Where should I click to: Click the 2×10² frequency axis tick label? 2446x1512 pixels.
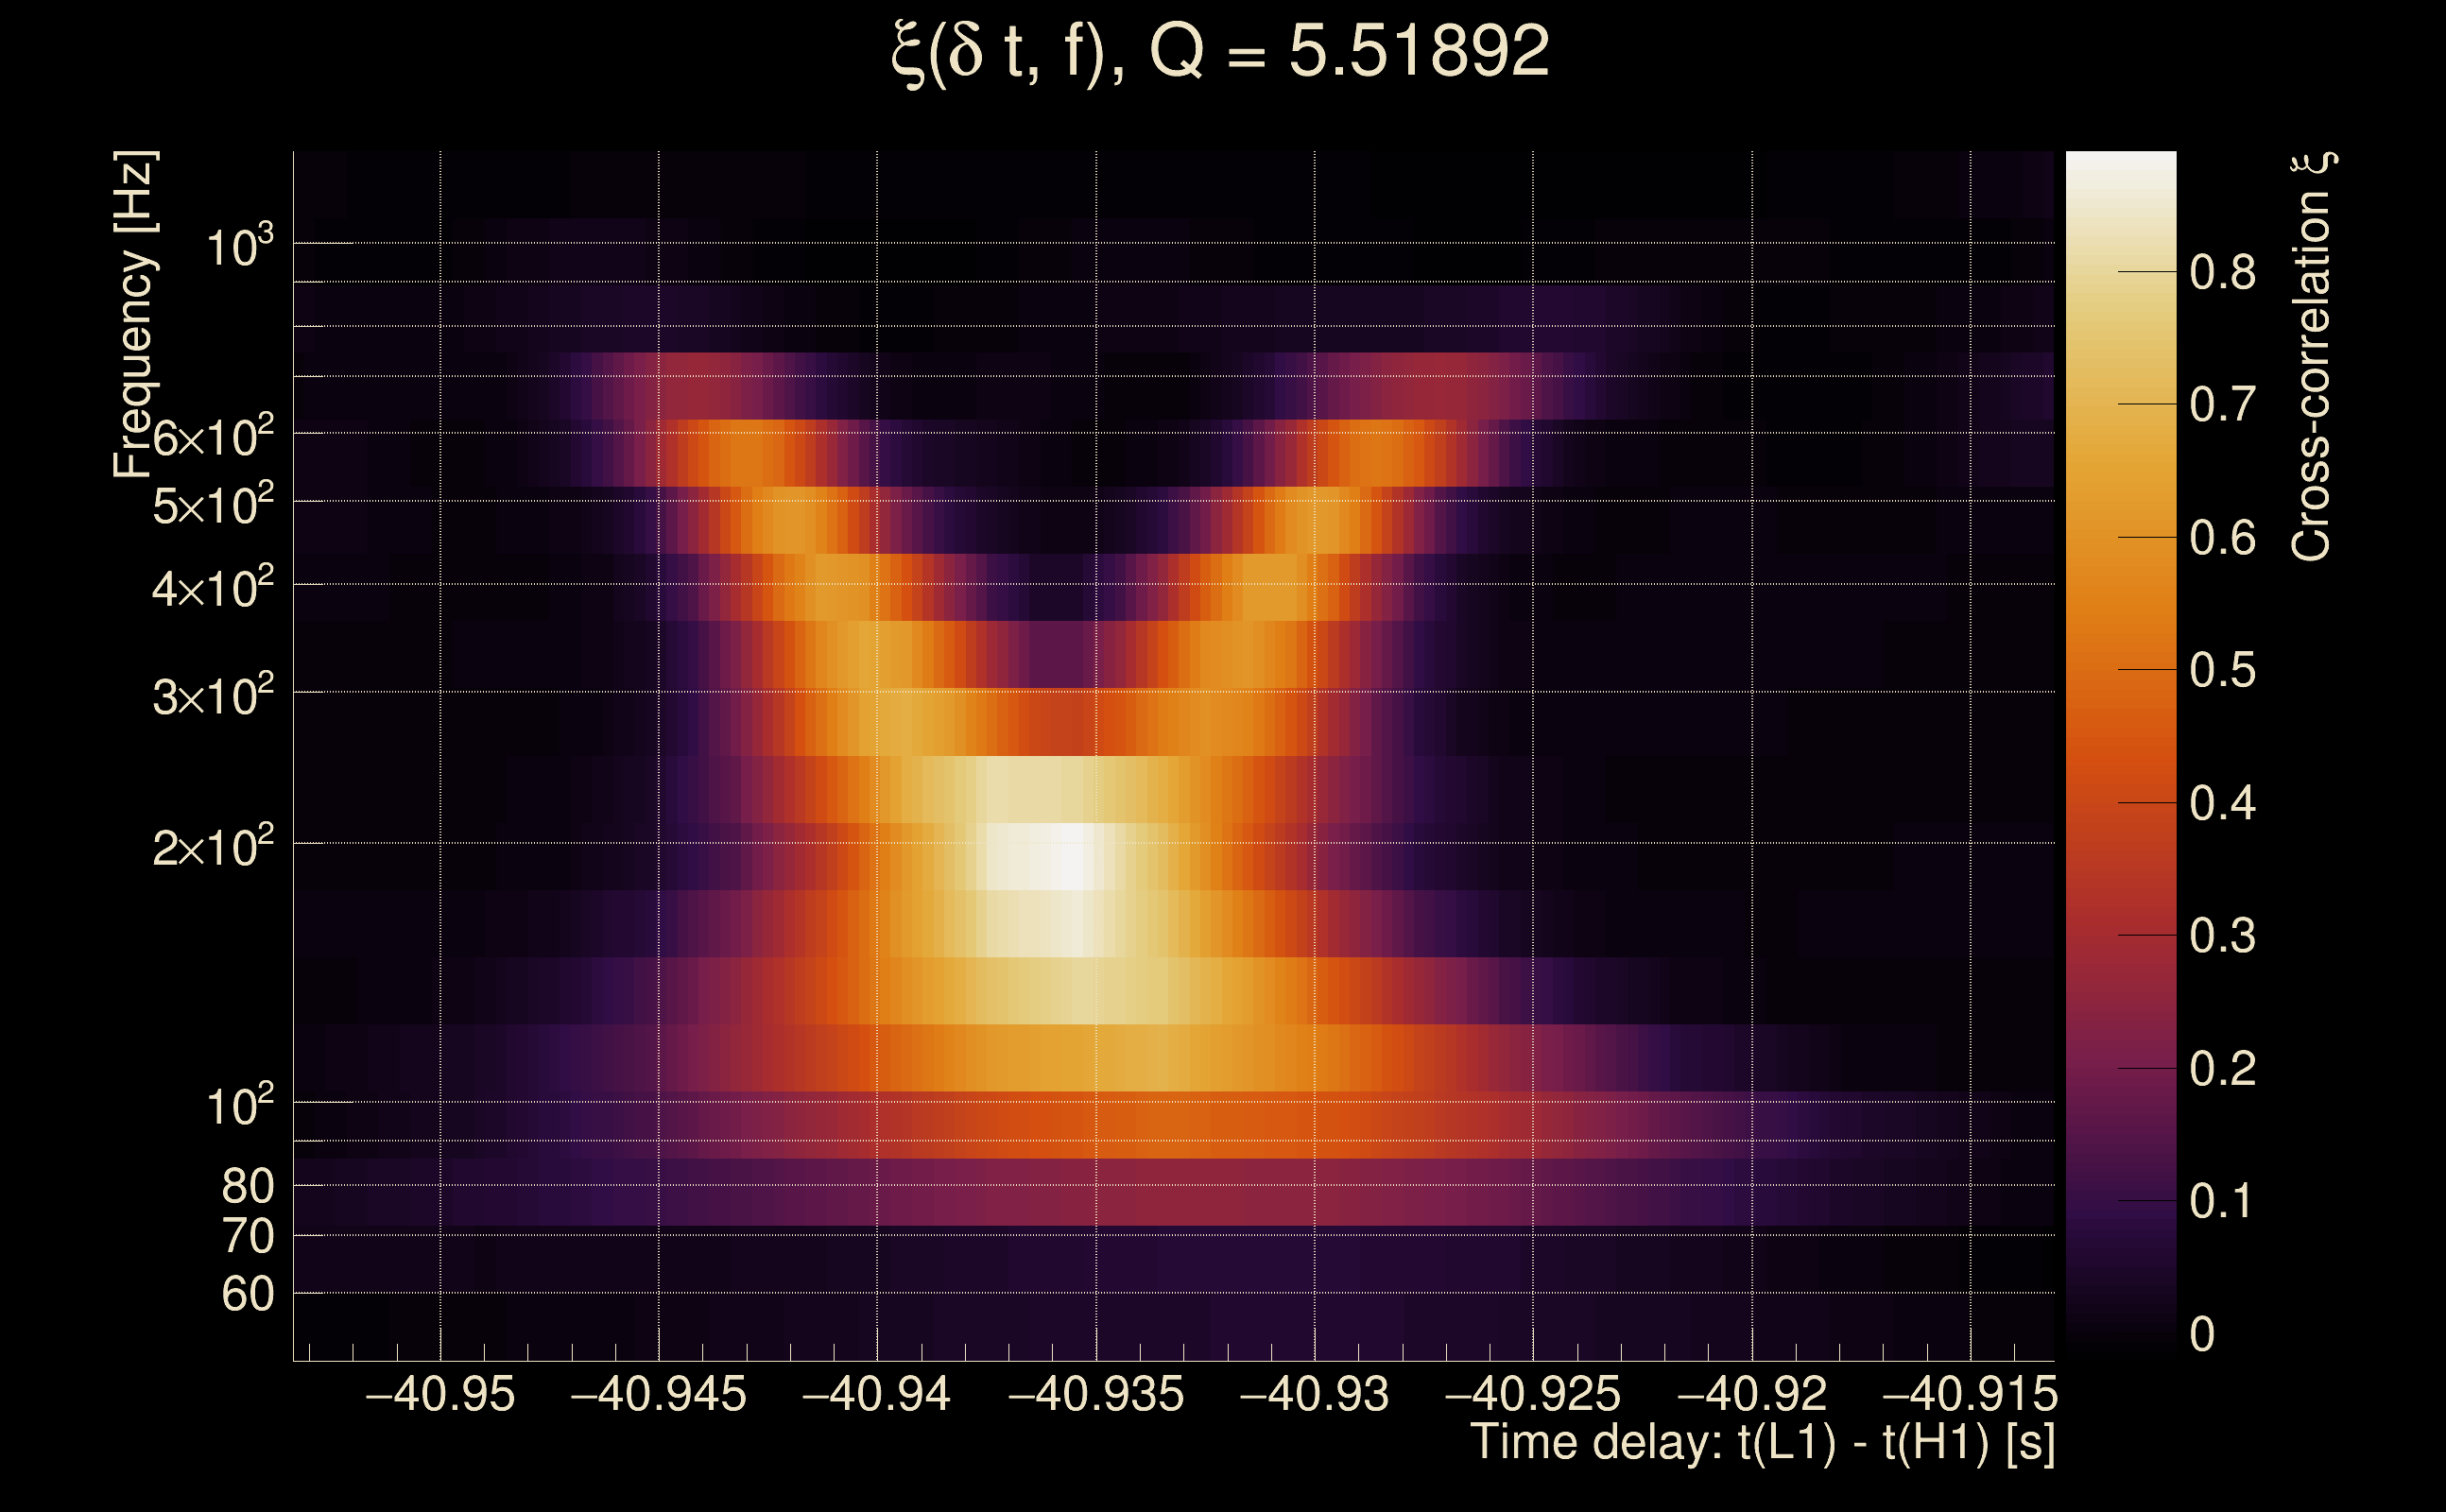tap(213, 848)
